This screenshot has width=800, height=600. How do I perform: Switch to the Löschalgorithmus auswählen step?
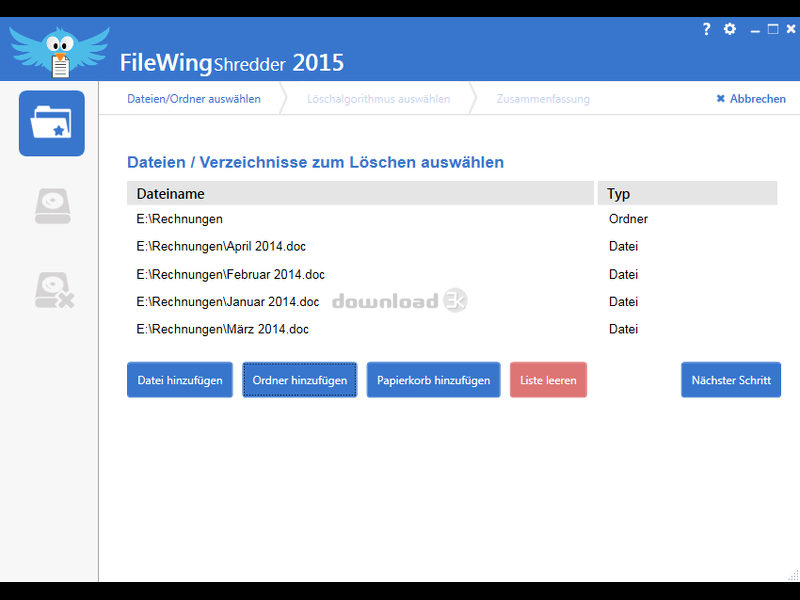coord(379,99)
